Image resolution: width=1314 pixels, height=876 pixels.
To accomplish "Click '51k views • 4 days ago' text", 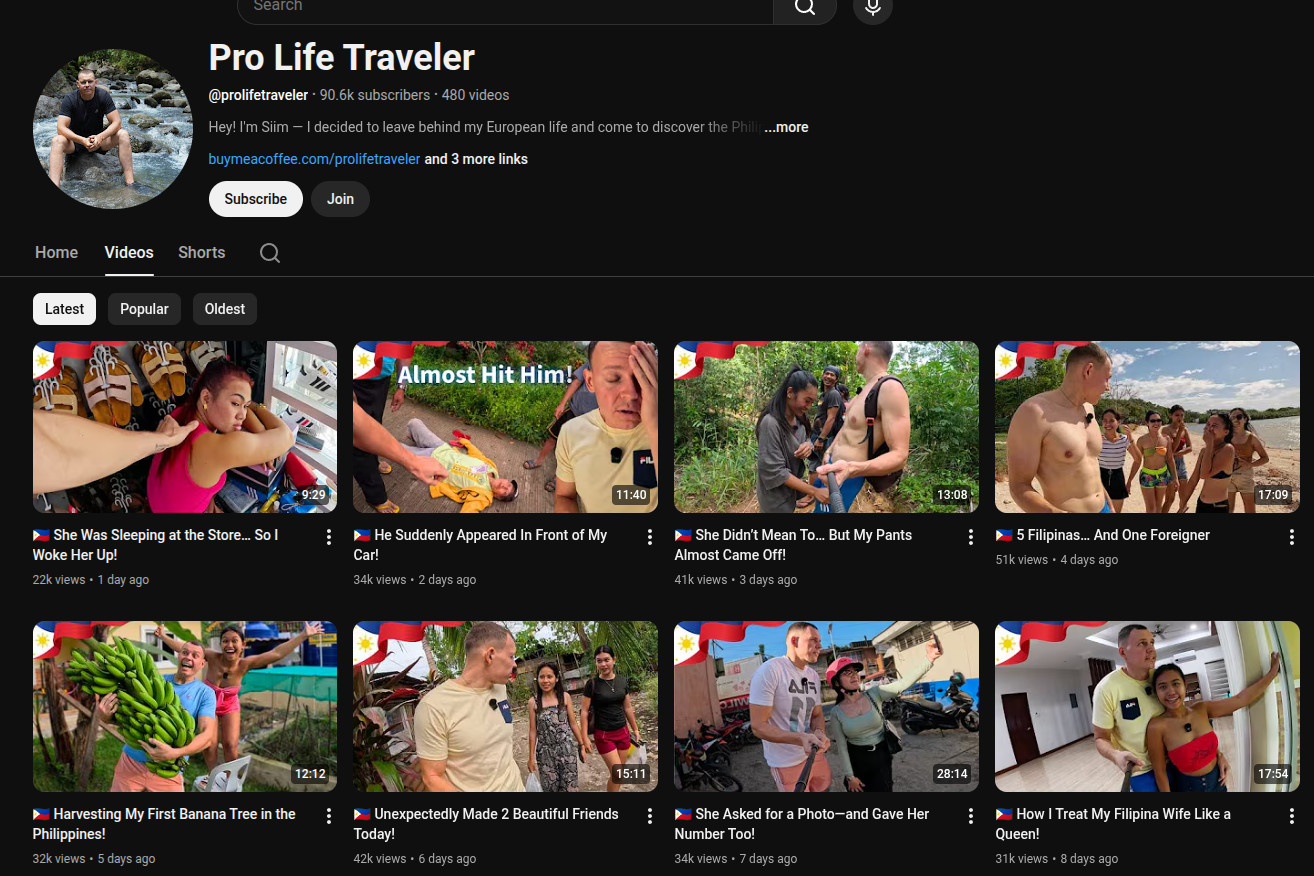I will pyautogui.click(x=1057, y=560).
